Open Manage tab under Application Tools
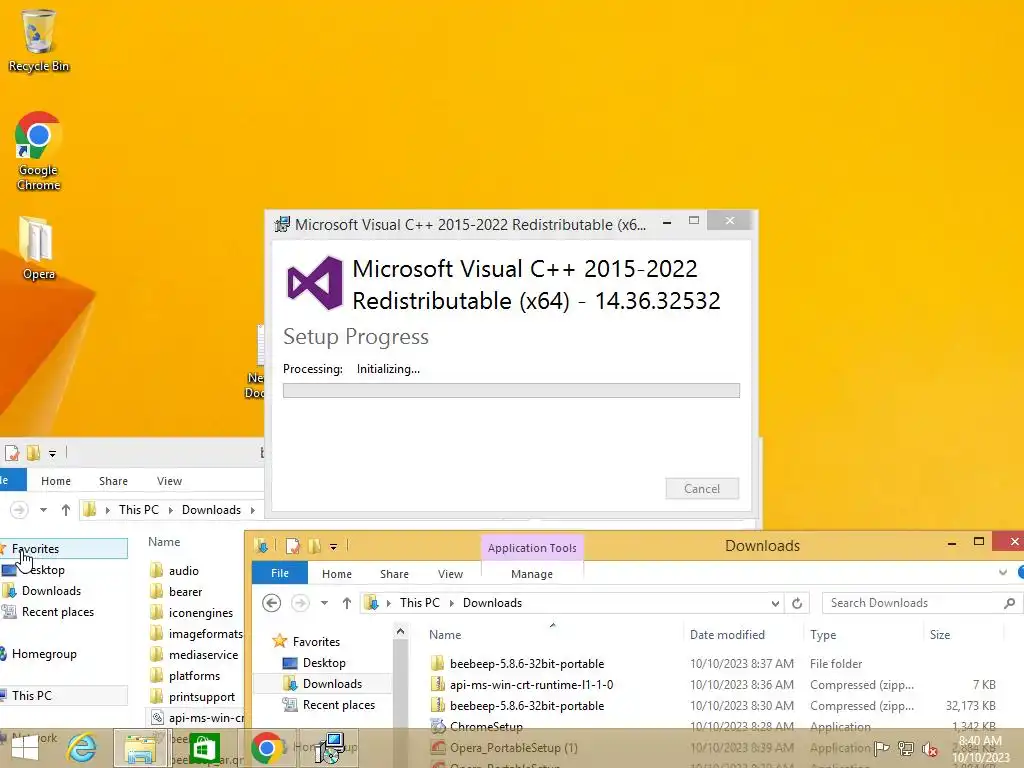This screenshot has height=768, width=1024. 532,573
